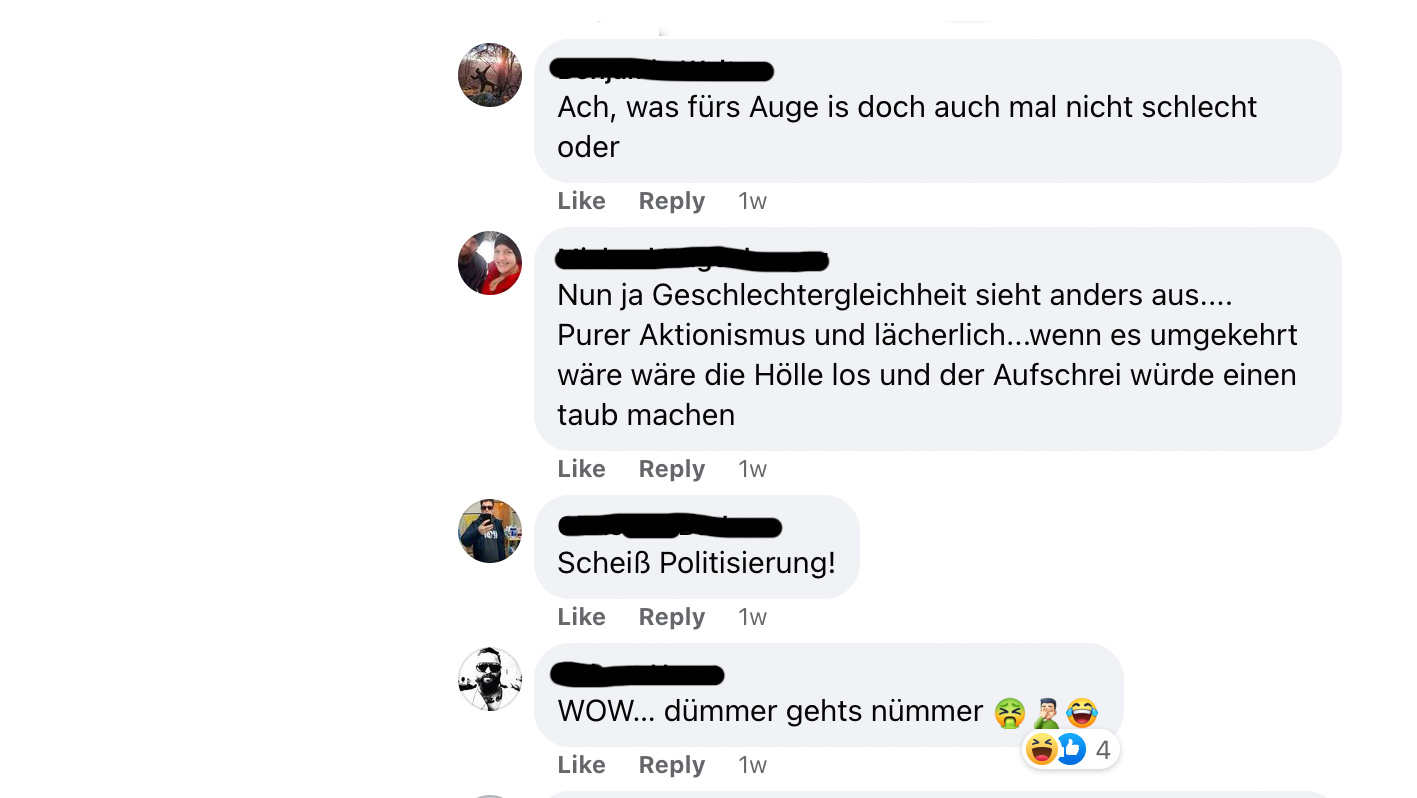Open profile picture beside "Ach, was fürs Auge" comment

490,75
